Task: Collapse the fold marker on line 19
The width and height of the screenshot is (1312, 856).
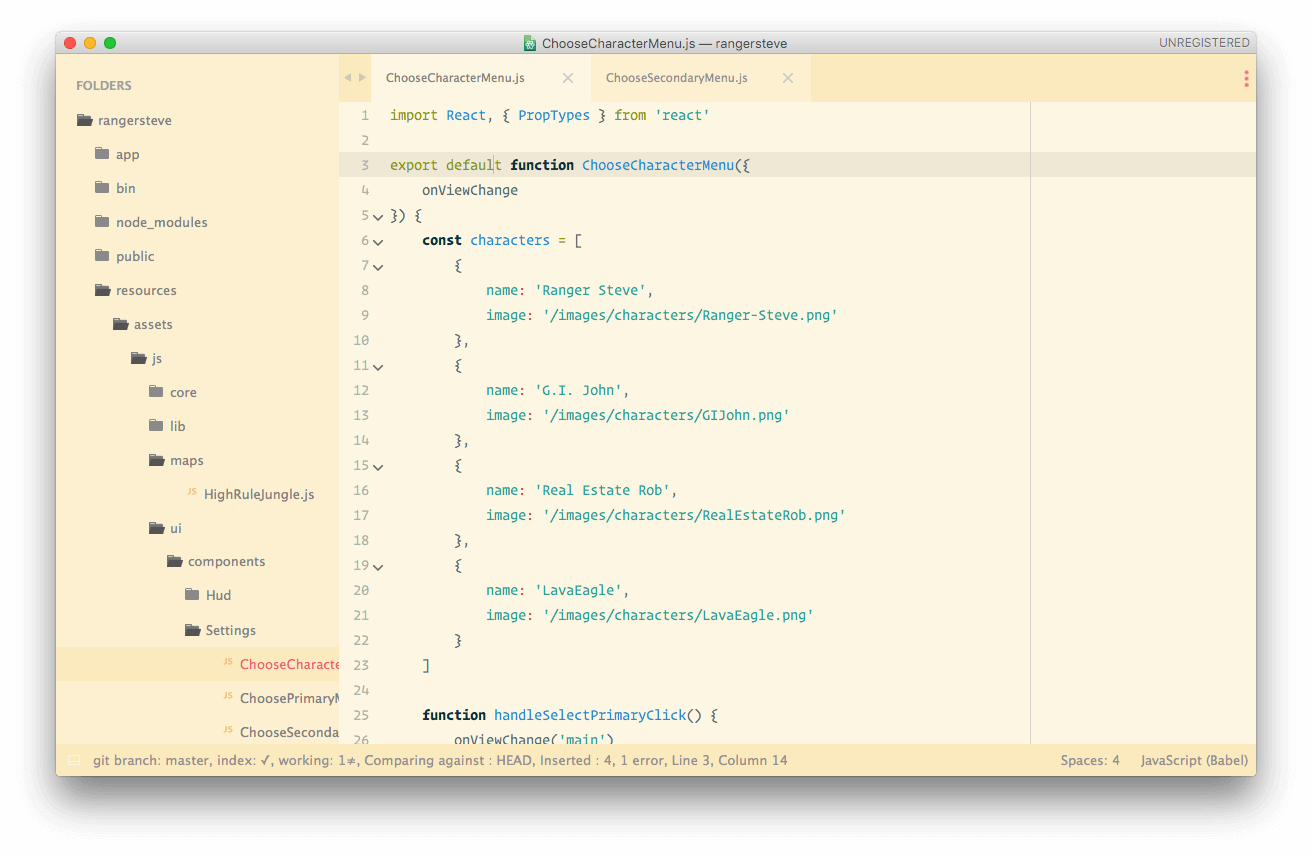Action: (378, 566)
